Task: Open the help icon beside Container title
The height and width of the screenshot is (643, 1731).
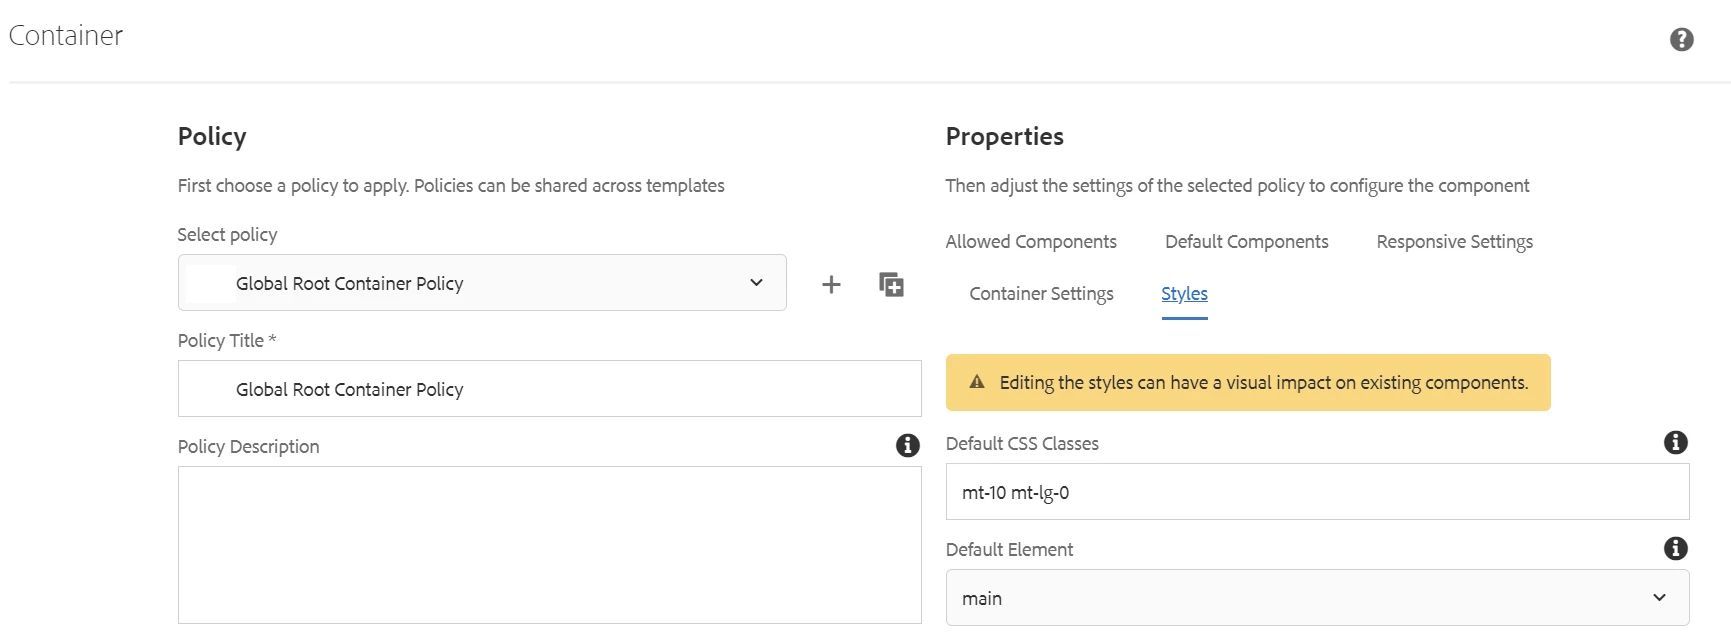Action: pyautogui.click(x=1681, y=39)
